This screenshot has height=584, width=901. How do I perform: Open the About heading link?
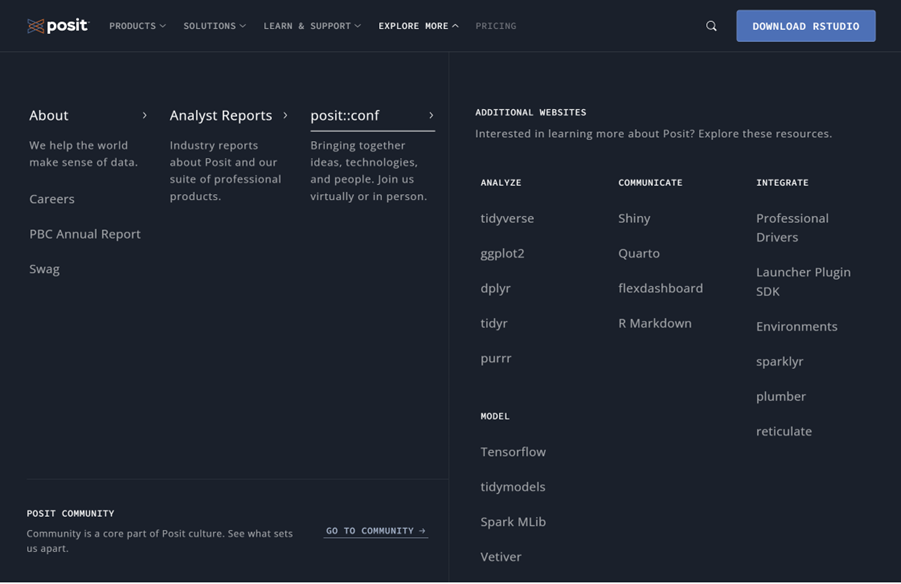[x=49, y=116]
